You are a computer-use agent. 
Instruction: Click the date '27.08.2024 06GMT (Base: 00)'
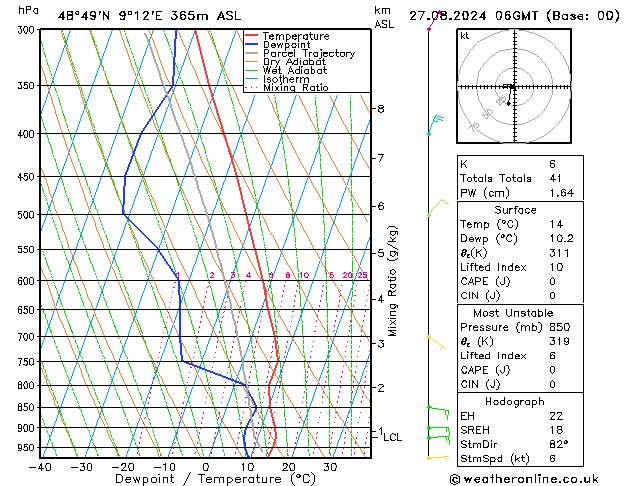click(x=514, y=16)
